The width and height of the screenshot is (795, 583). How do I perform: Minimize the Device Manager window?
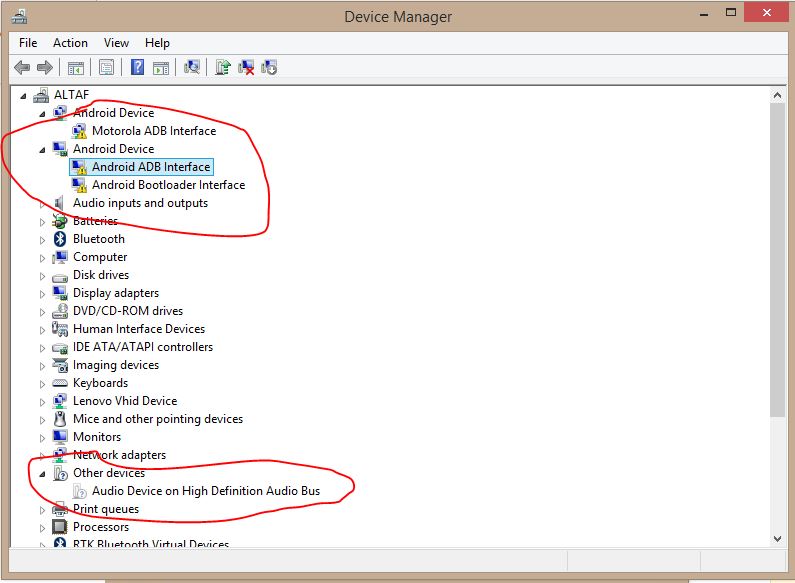704,14
